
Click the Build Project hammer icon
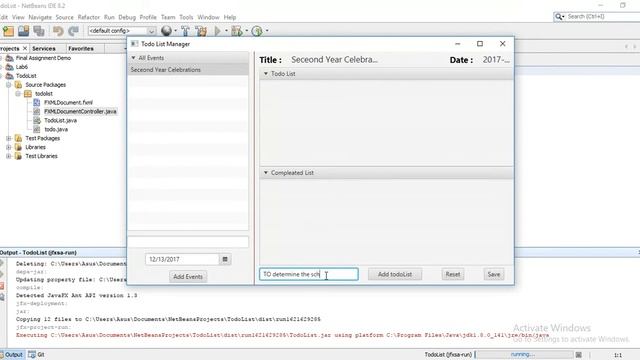coord(185,31)
